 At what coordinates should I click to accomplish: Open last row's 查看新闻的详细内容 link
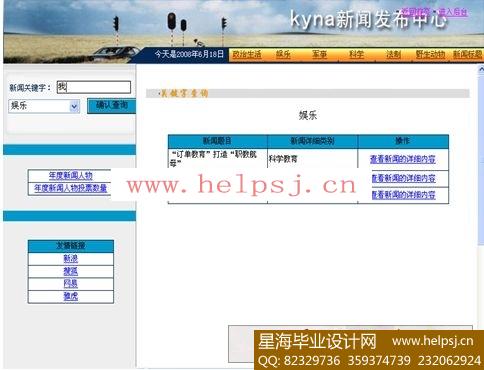tap(403, 195)
